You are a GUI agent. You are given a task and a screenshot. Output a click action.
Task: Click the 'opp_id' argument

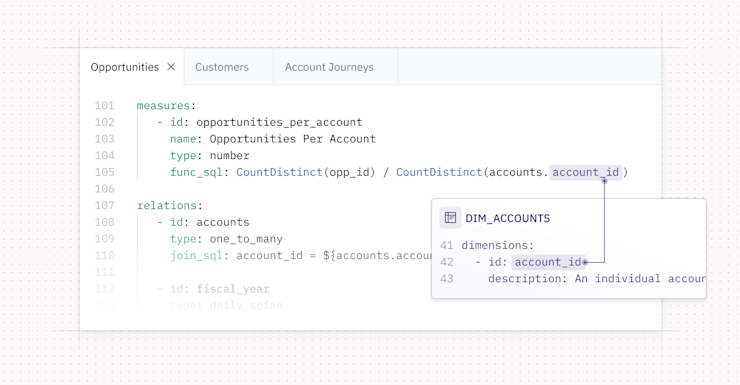[349, 172]
